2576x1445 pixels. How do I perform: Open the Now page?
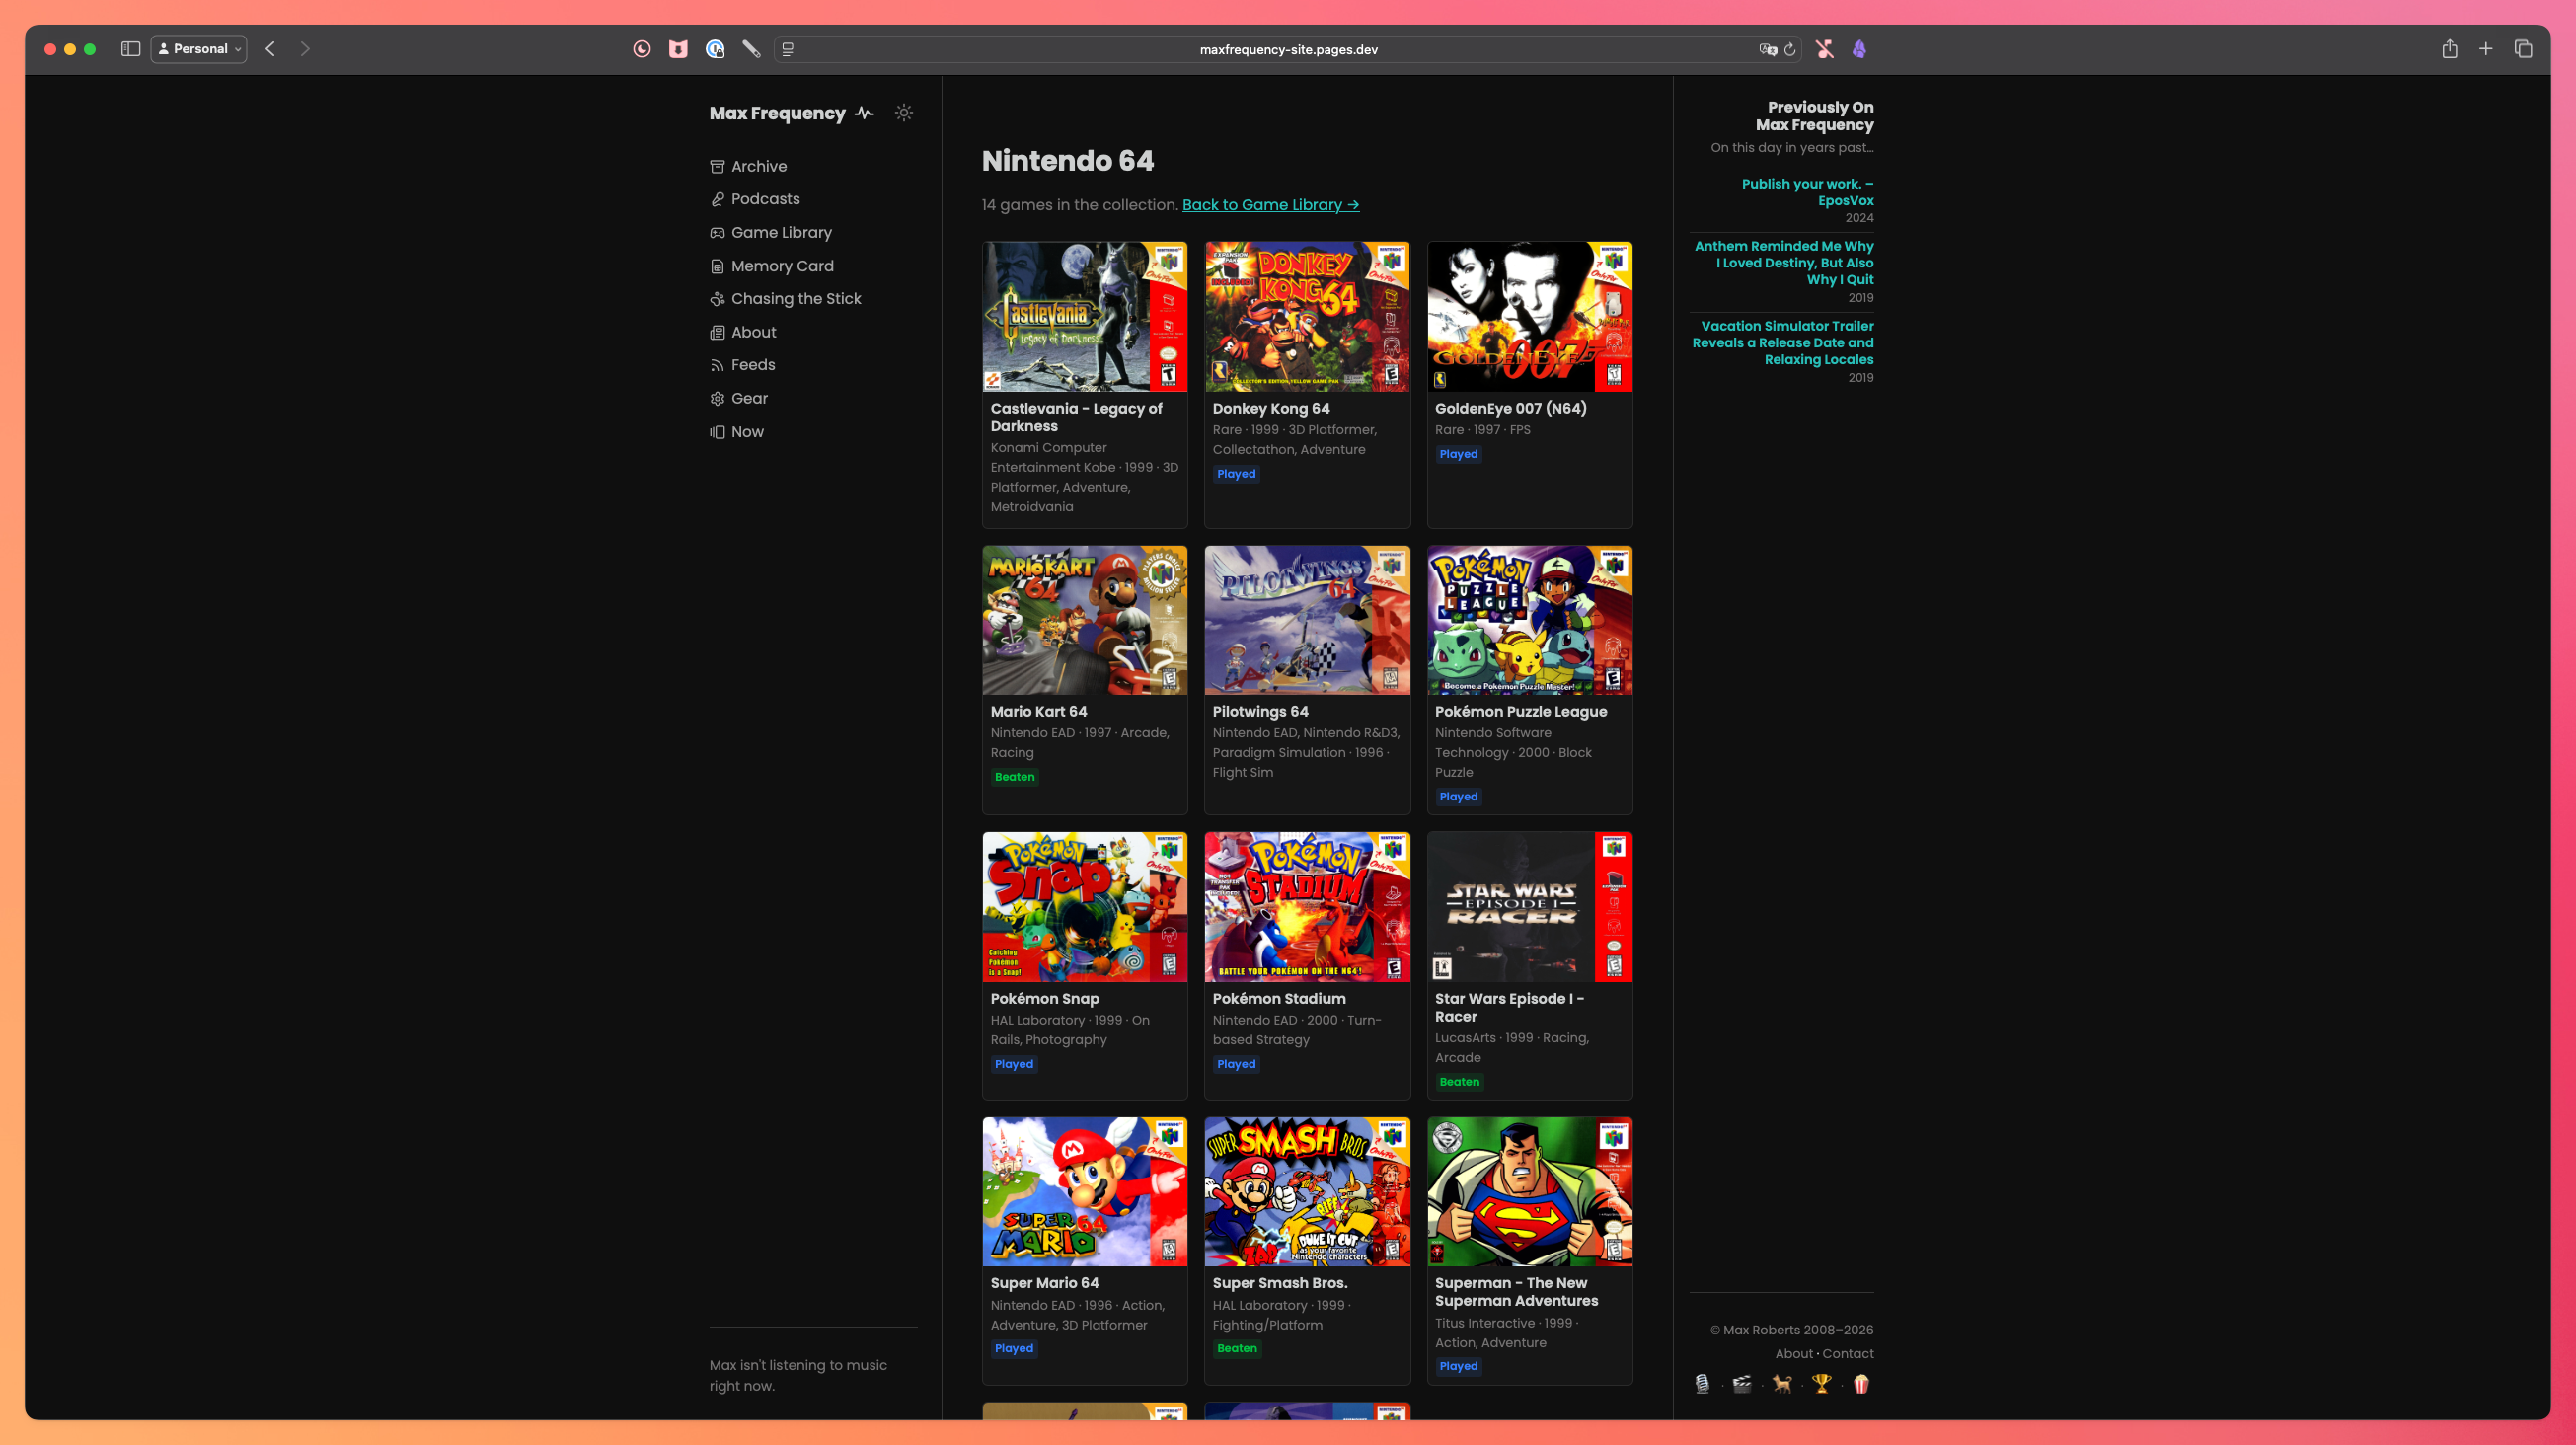click(x=747, y=431)
